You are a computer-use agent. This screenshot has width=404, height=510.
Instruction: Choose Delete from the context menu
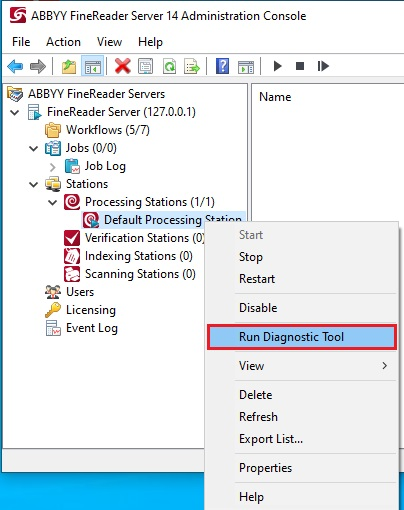pos(302,395)
